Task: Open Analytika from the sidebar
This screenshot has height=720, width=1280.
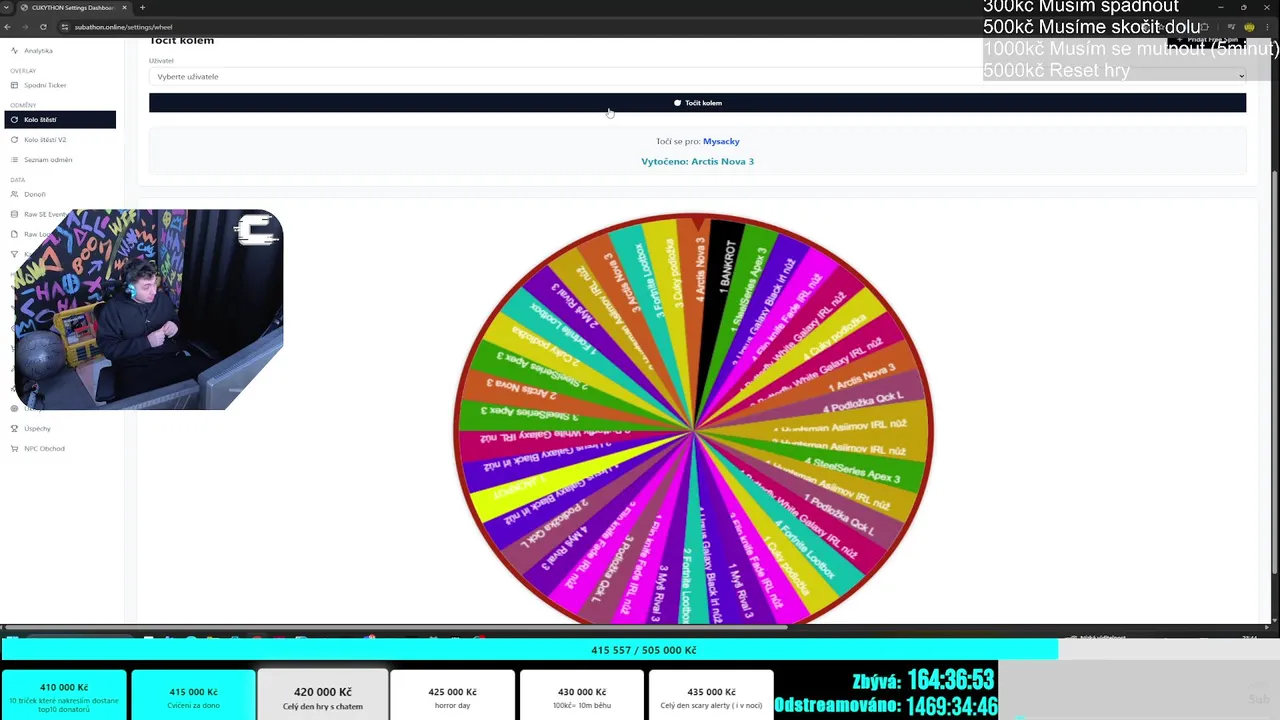Action: (x=38, y=50)
